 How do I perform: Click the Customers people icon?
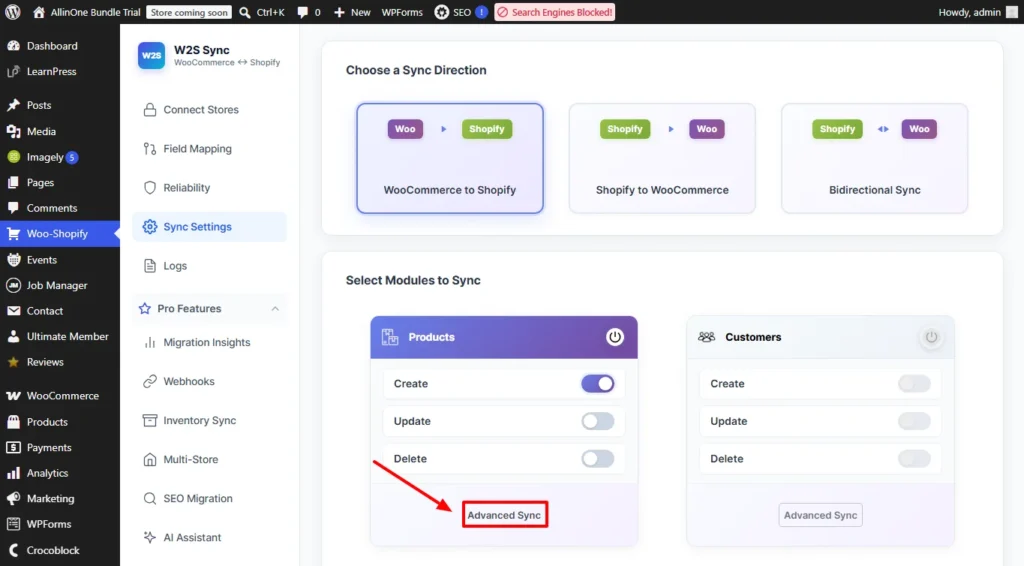point(707,337)
